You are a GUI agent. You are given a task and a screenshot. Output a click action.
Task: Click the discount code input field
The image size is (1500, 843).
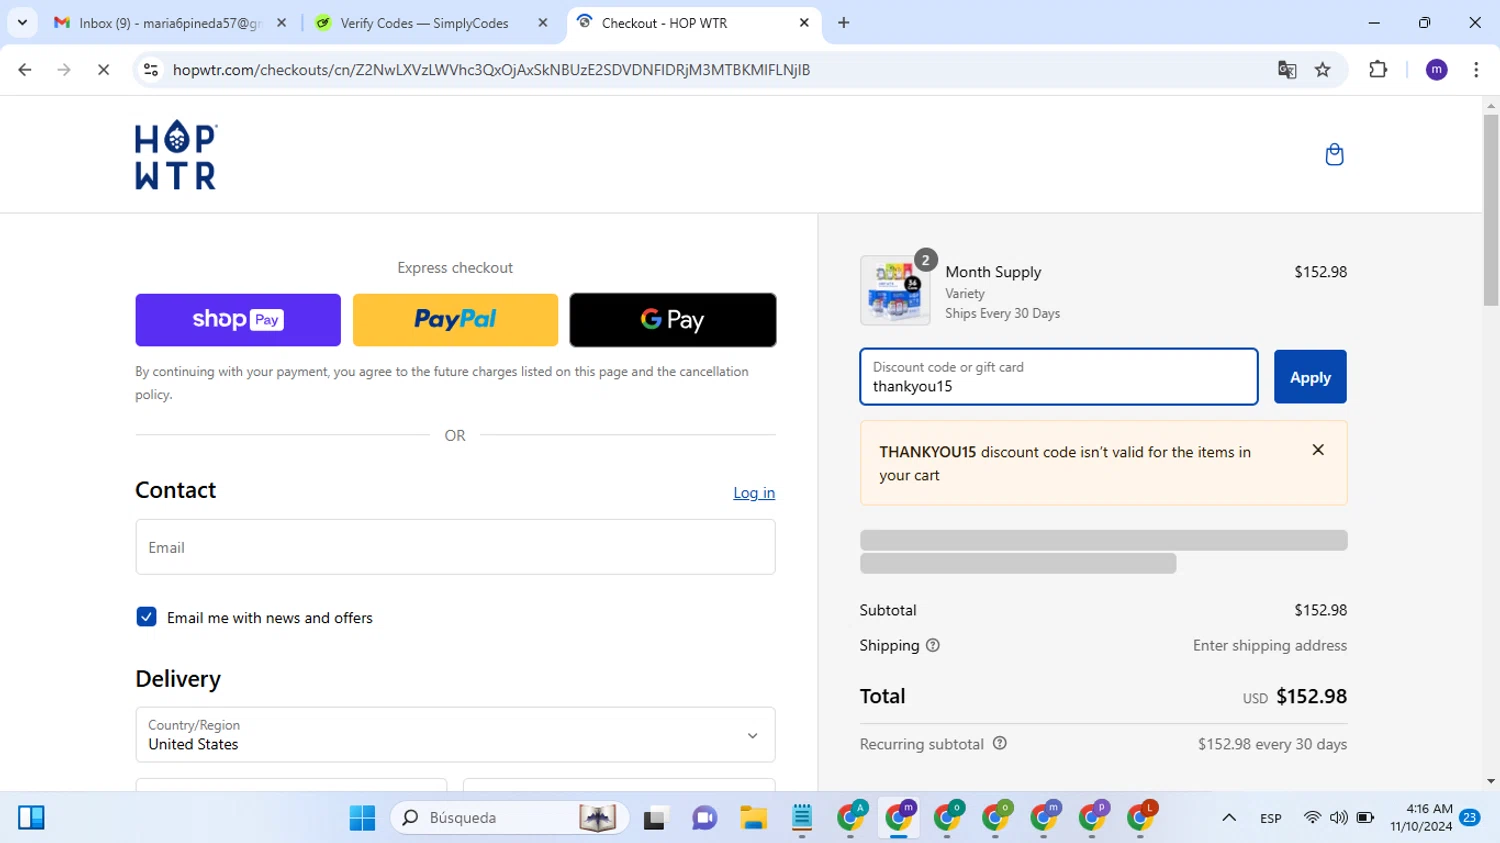click(1059, 377)
